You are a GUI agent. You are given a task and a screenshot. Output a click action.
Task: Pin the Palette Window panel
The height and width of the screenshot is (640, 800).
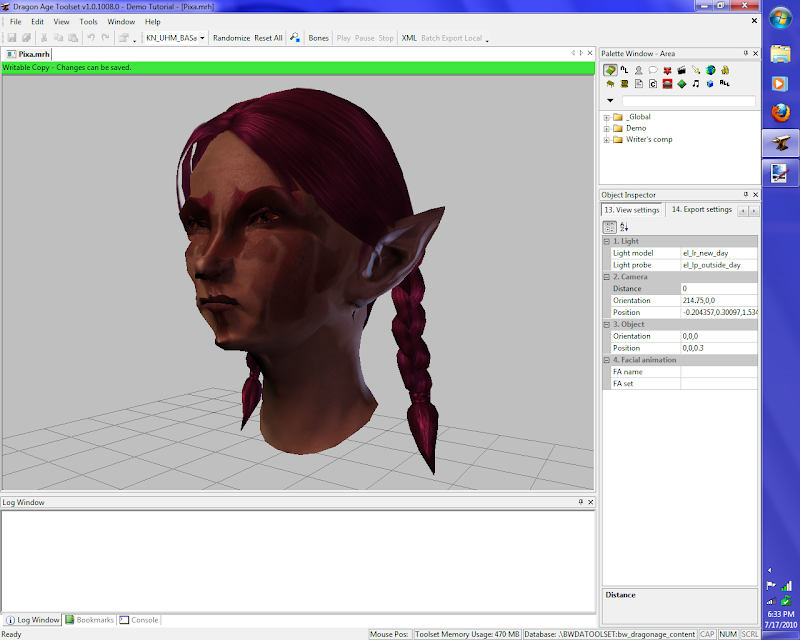(745, 53)
